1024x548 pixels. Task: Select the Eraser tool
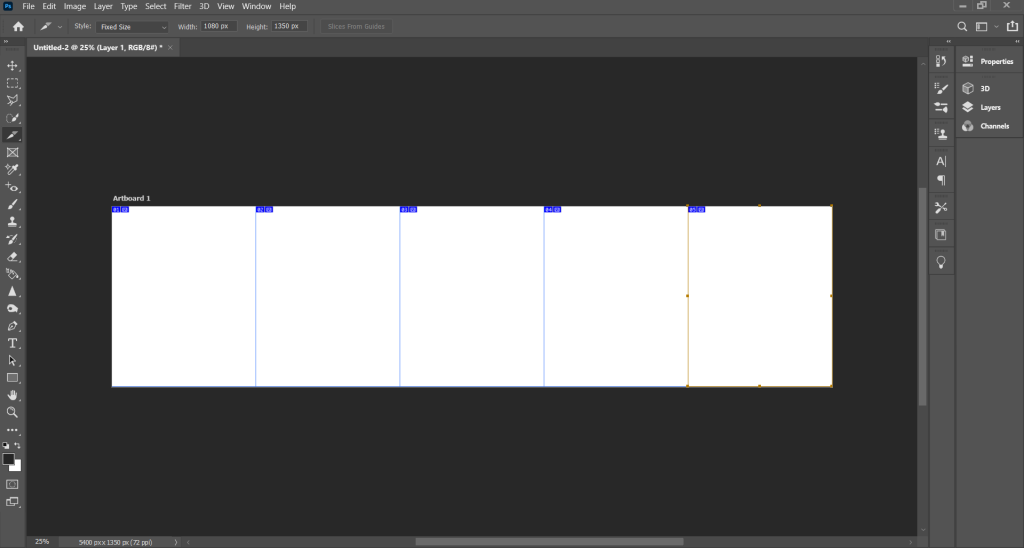13,256
